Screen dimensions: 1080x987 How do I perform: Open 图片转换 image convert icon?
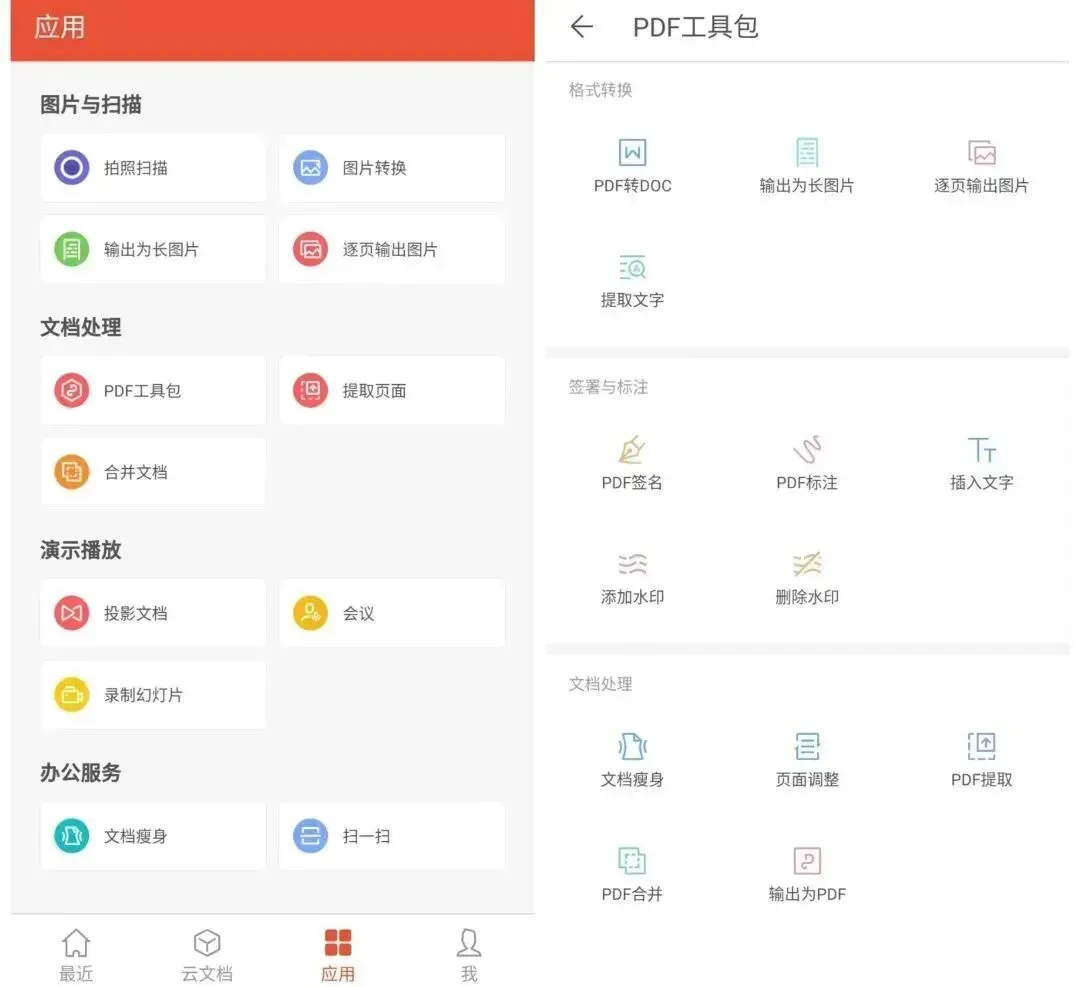[x=311, y=167]
